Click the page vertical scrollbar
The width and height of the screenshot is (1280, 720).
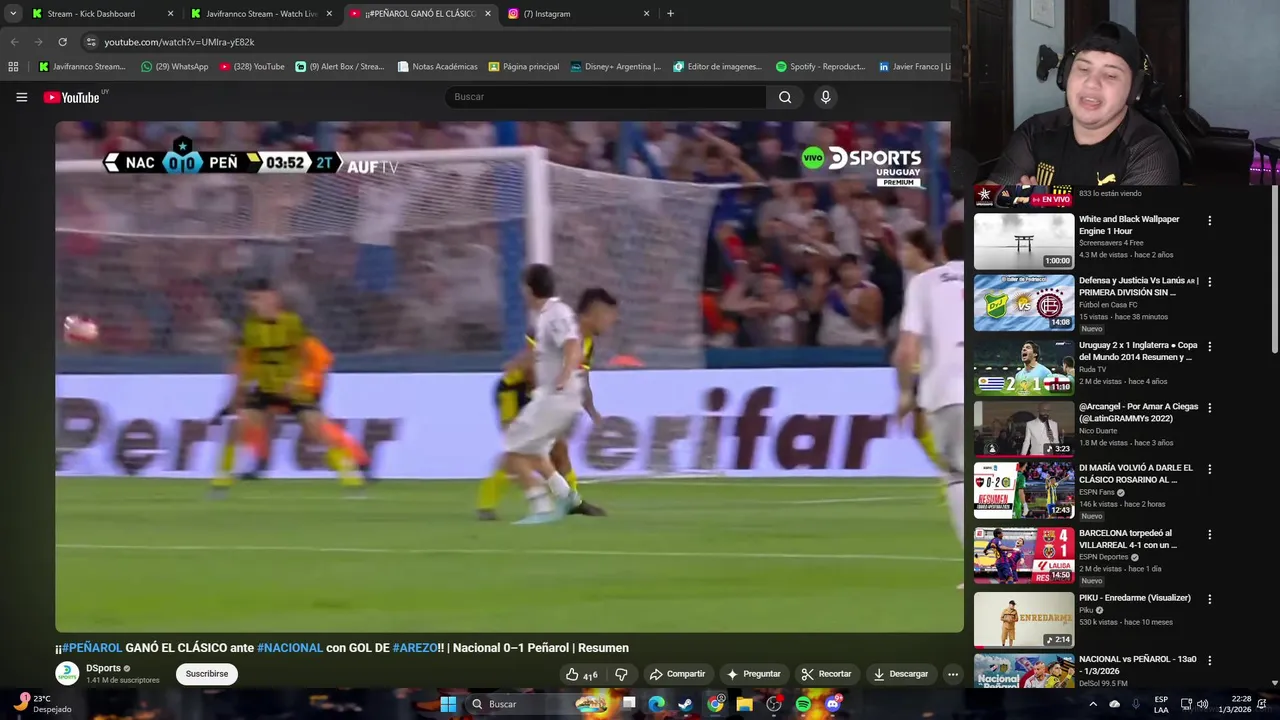click(1274, 270)
